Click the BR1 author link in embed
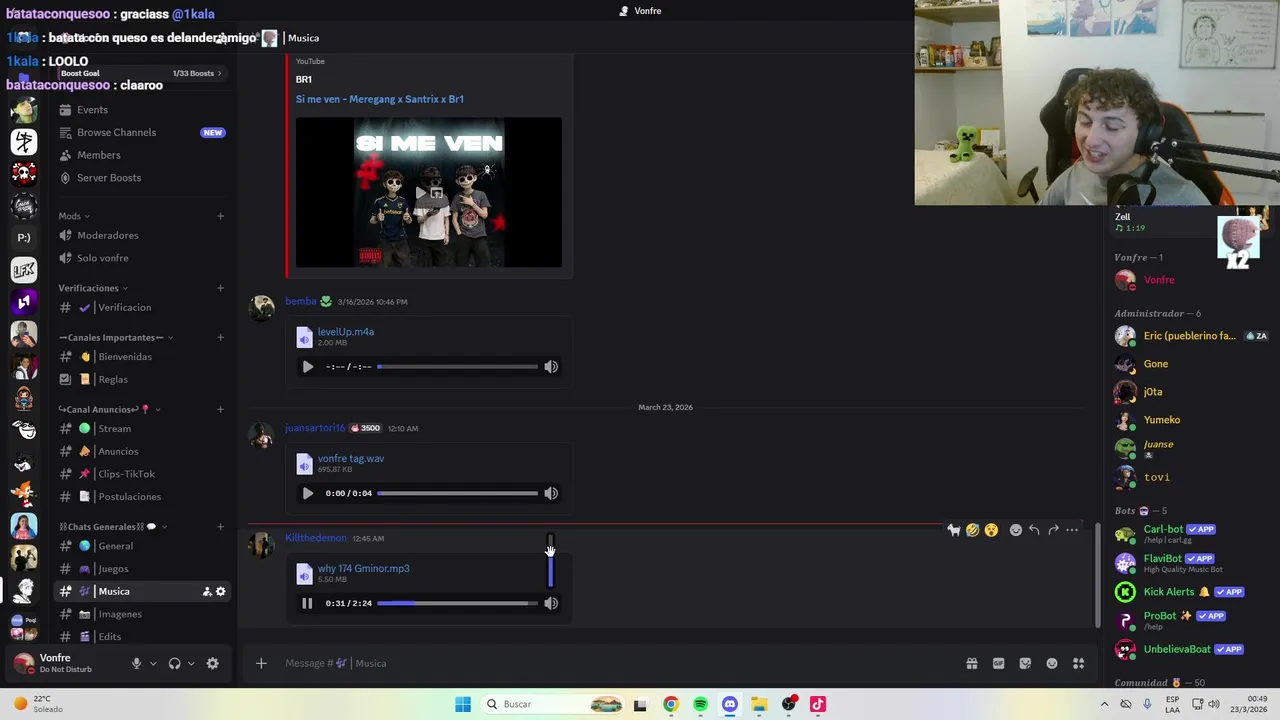1280x720 pixels. 304,79
